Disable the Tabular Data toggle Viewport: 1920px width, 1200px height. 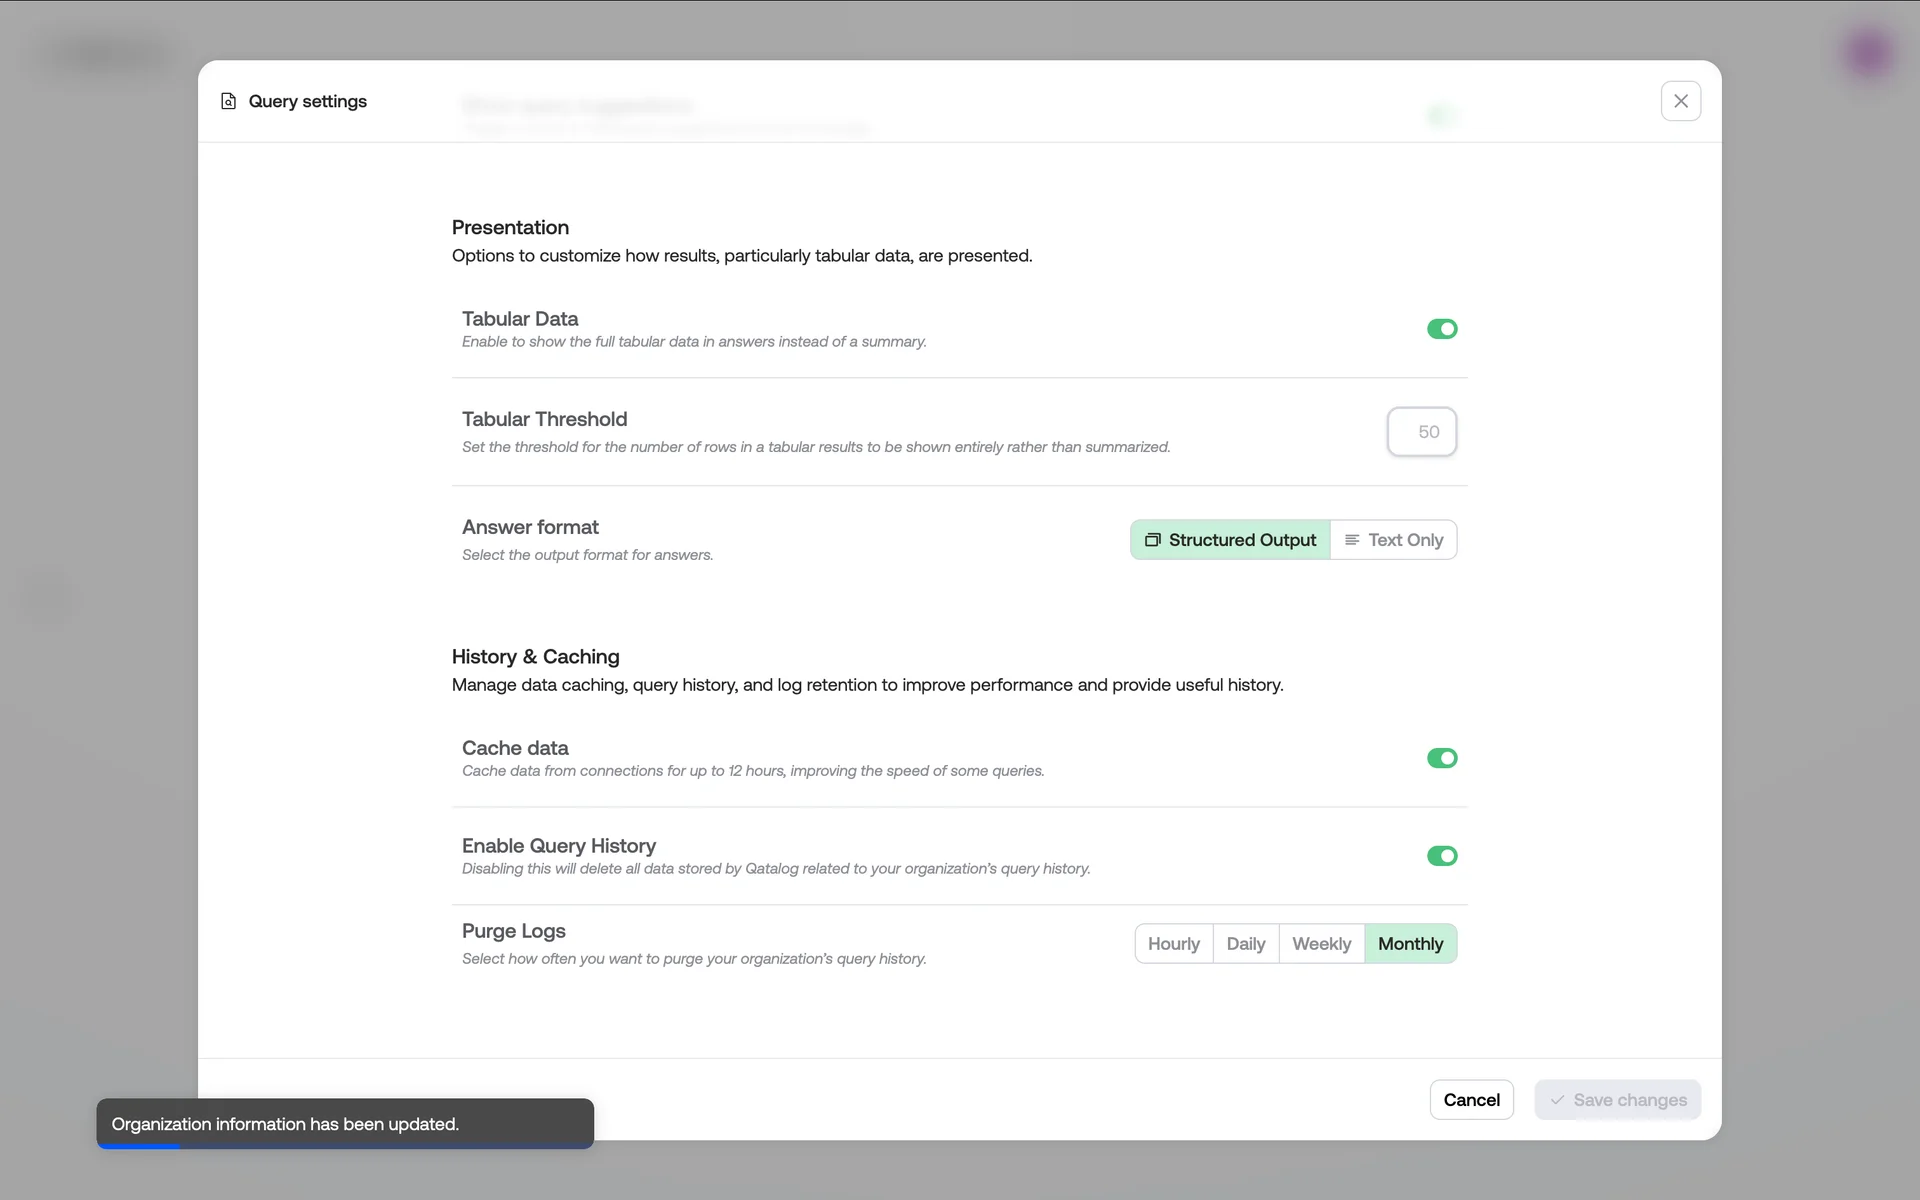pyautogui.click(x=1441, y=329)
